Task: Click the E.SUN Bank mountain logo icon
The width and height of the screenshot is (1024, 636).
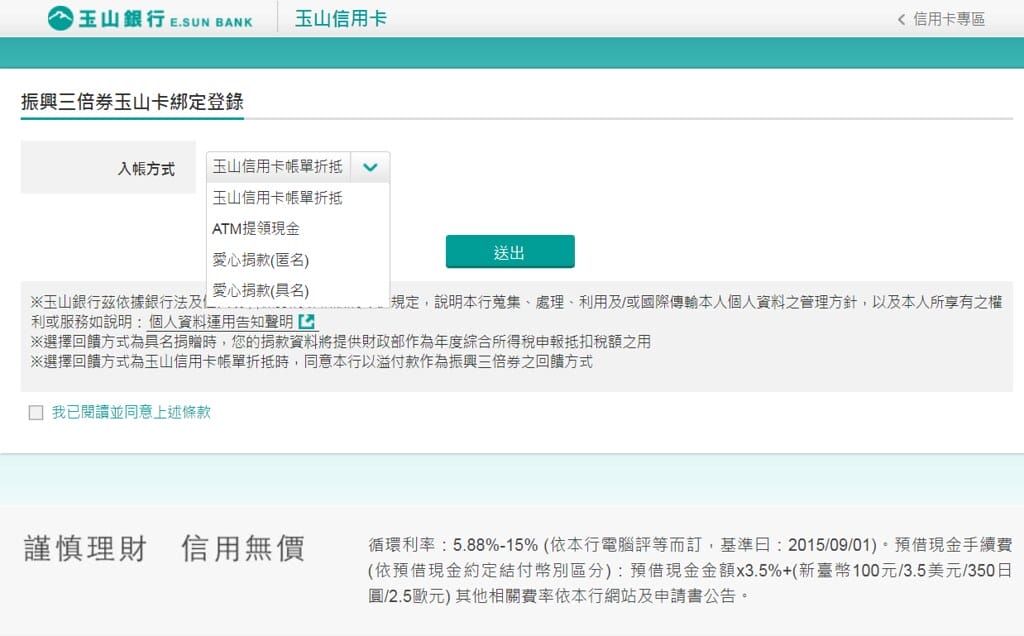Action: click(x=60, y=18)
